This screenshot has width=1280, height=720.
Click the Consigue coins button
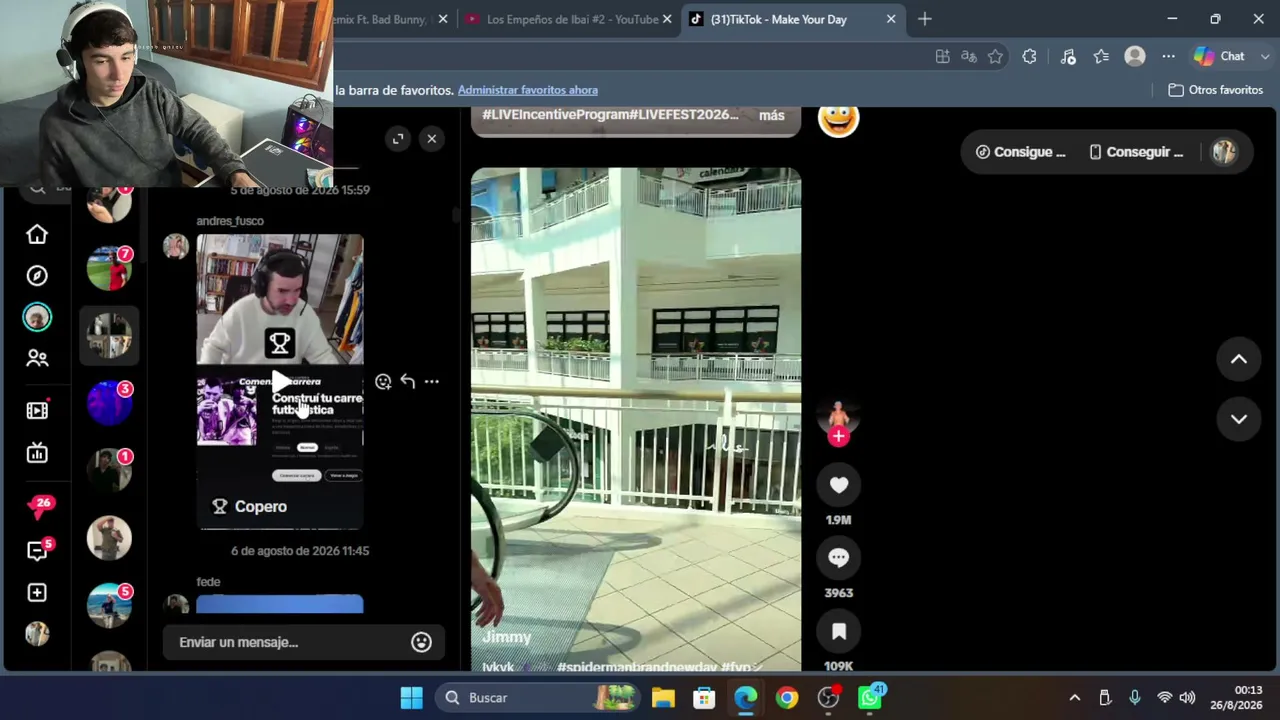pyautogui.click(x=1020, y=152)
